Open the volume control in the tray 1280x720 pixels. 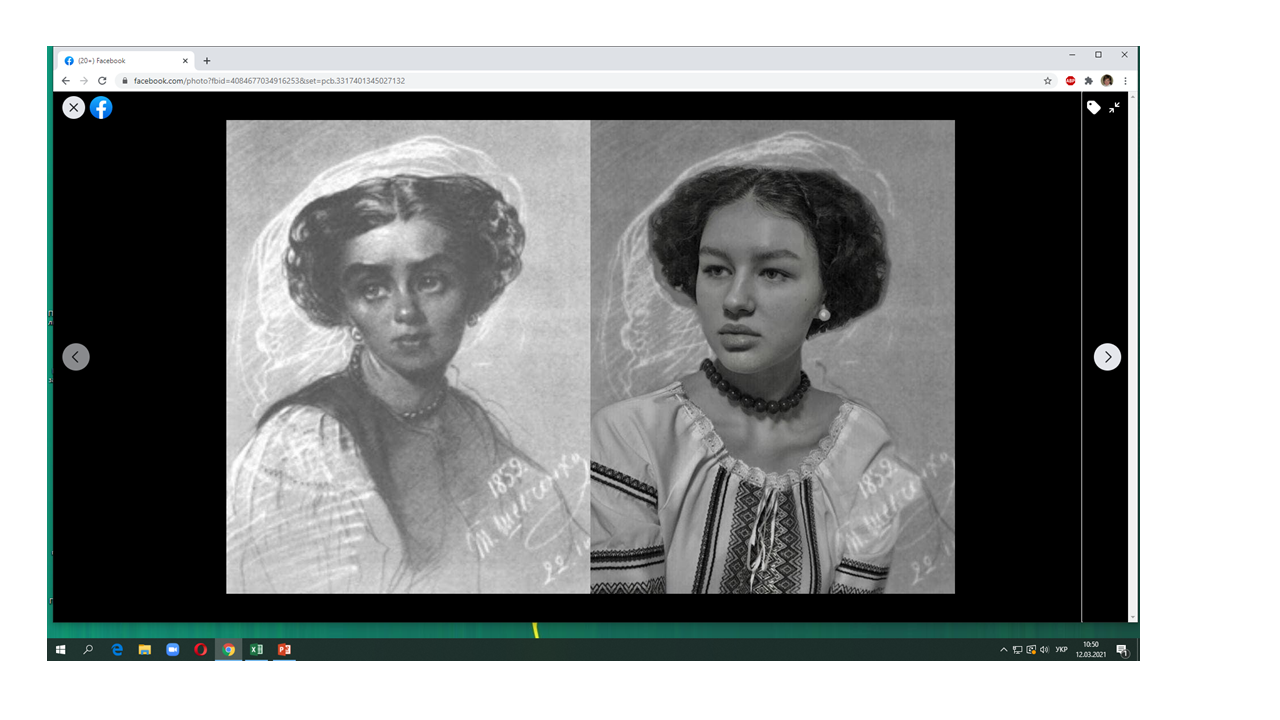[1044, 650]
